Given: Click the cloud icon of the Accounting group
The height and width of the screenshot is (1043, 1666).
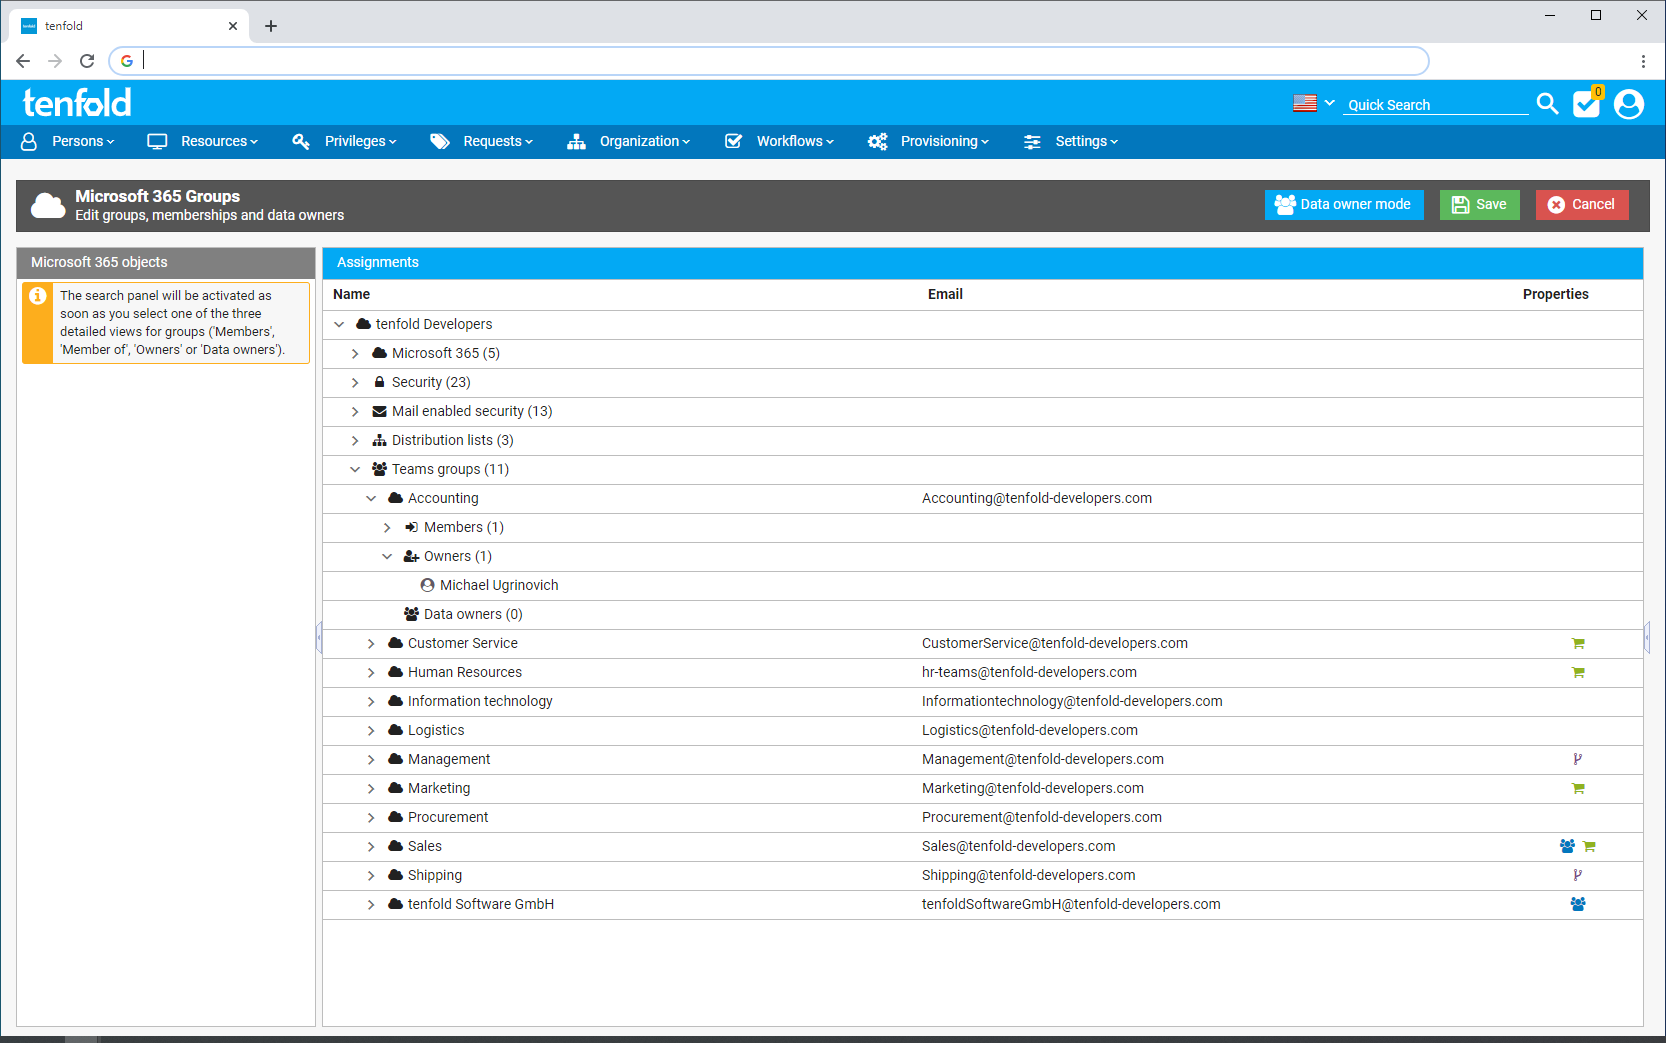Looking at the screenshot, I should pyautogui.click(x=396, y=498).
